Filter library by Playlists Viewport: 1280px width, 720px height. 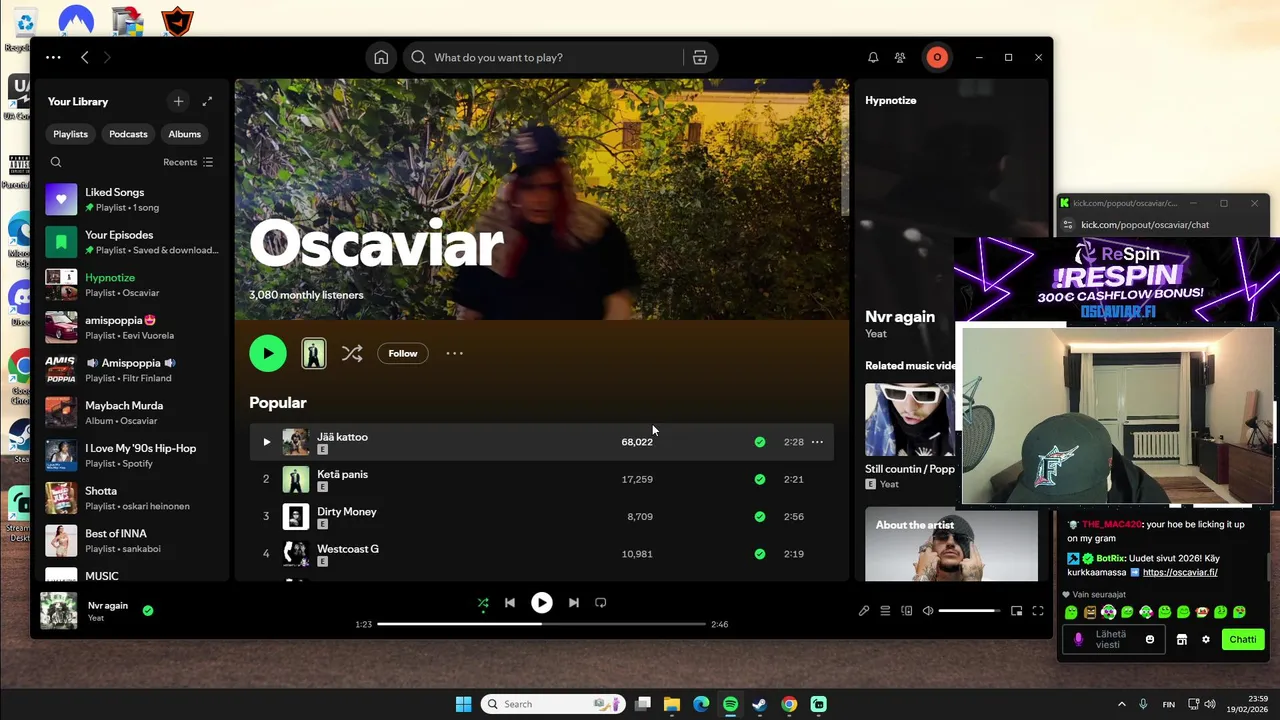70,134
